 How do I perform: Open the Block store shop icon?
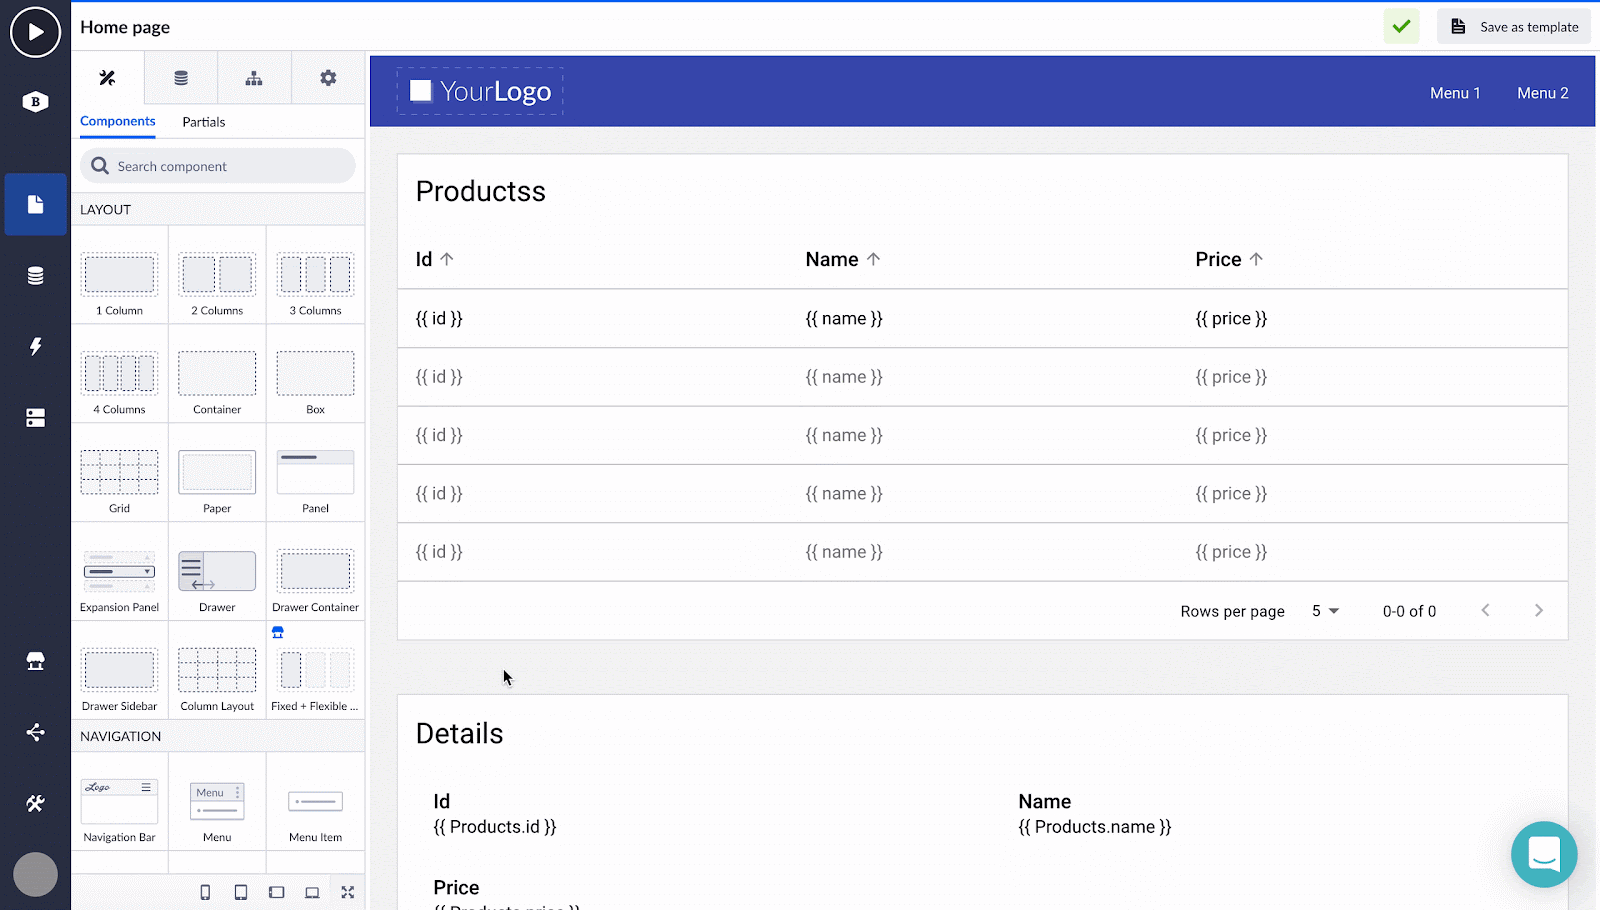(x=35, y=661)
